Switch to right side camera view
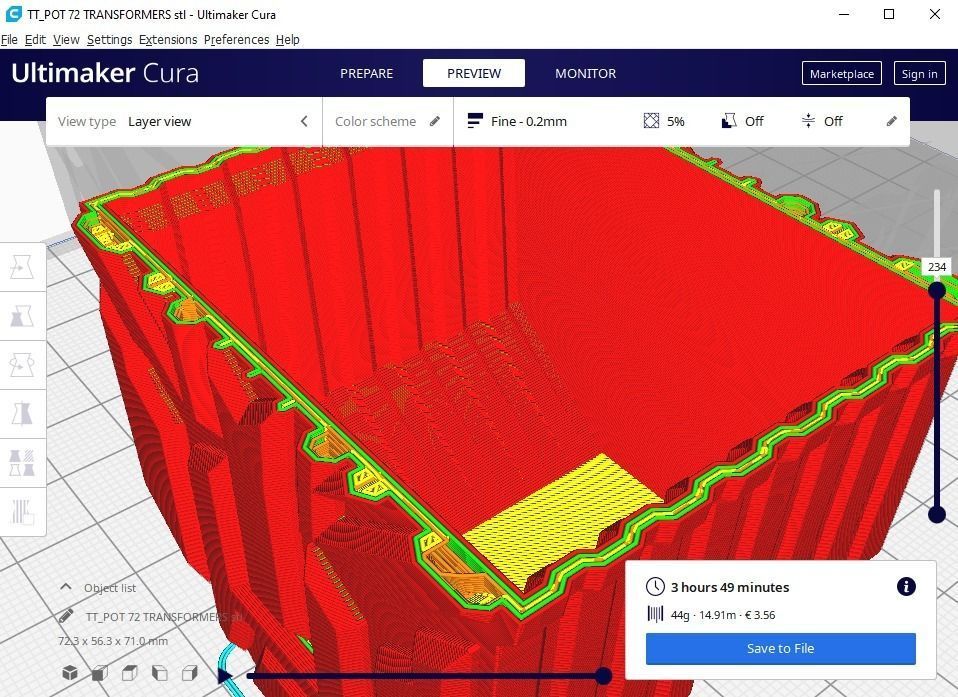Viewport: 958px width, 697px height. pos(190,673)
